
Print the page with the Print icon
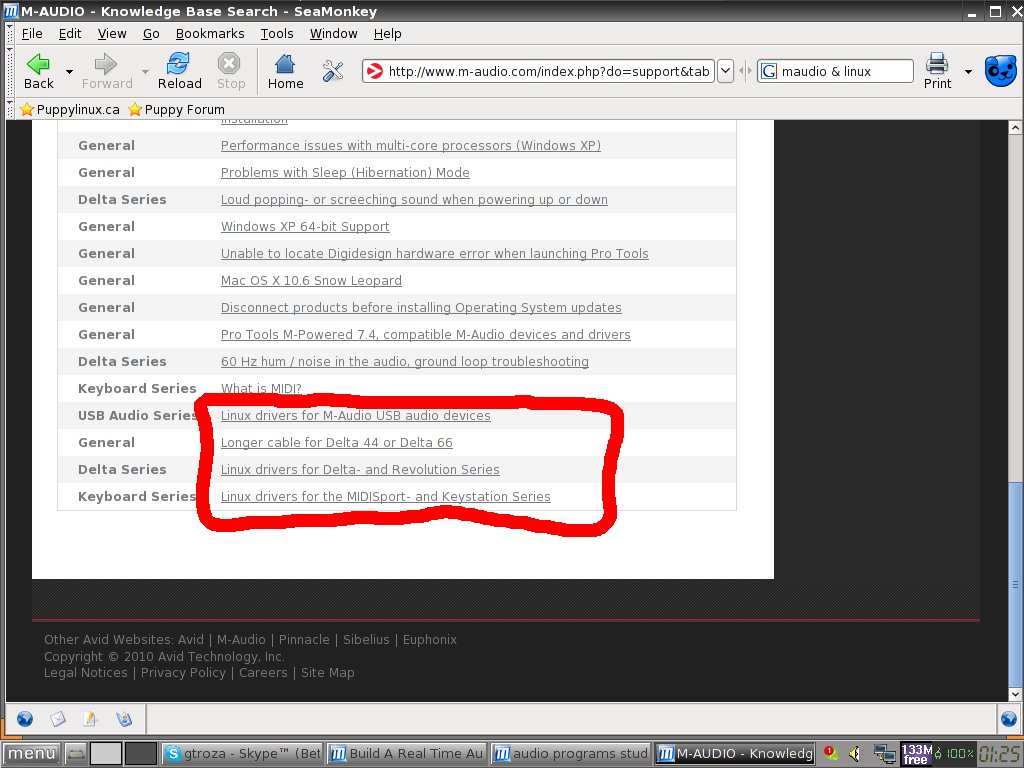937,71
